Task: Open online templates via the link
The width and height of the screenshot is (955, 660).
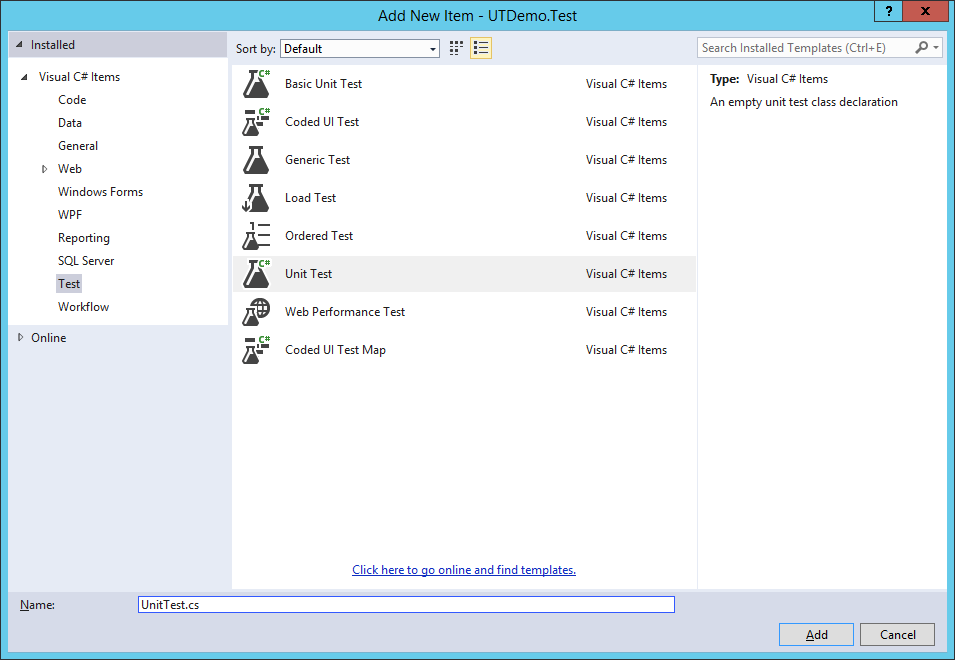Action: (x=463, y=569)
